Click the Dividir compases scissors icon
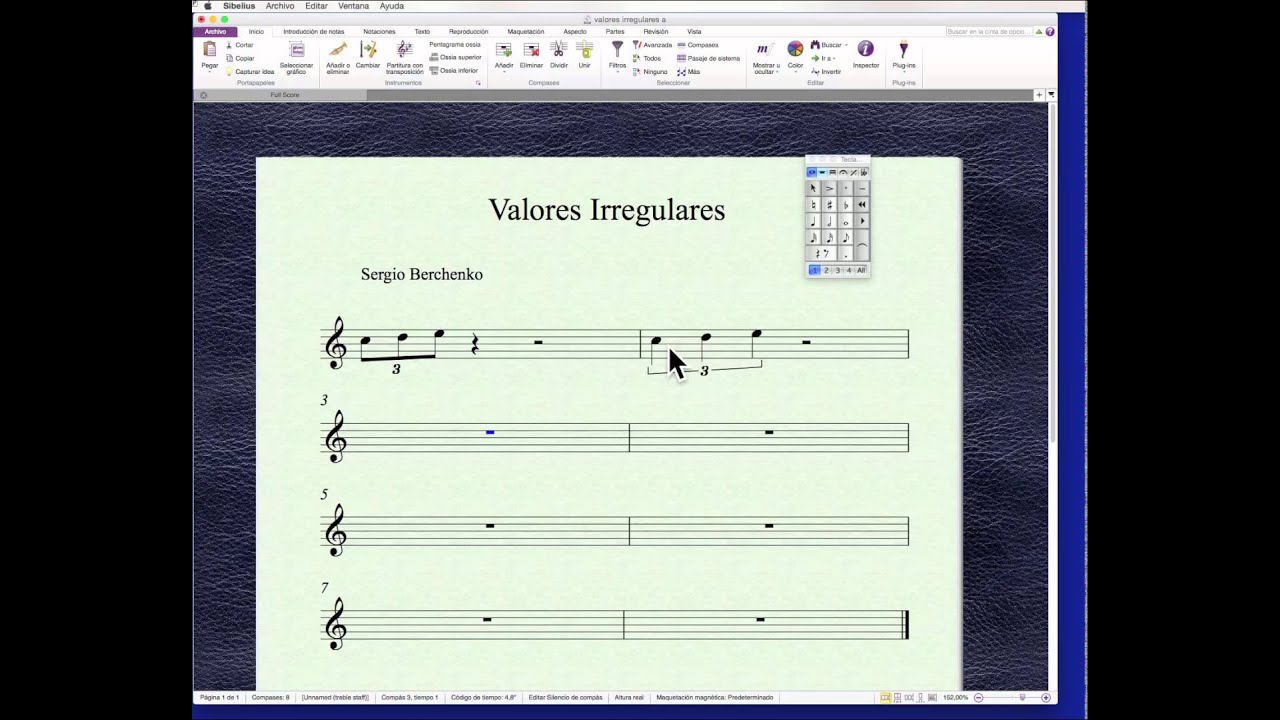 click(x=558, y=49)
